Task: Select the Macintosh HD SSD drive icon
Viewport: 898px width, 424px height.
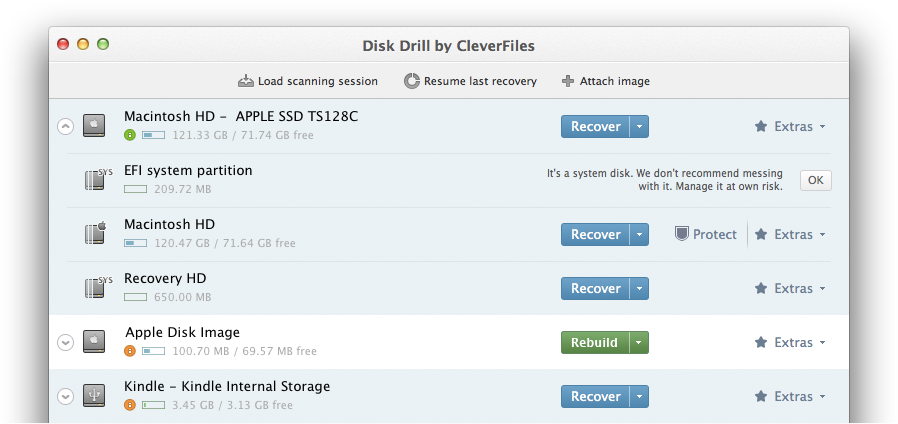Action: pyautogui.click(x=94, y=125)
